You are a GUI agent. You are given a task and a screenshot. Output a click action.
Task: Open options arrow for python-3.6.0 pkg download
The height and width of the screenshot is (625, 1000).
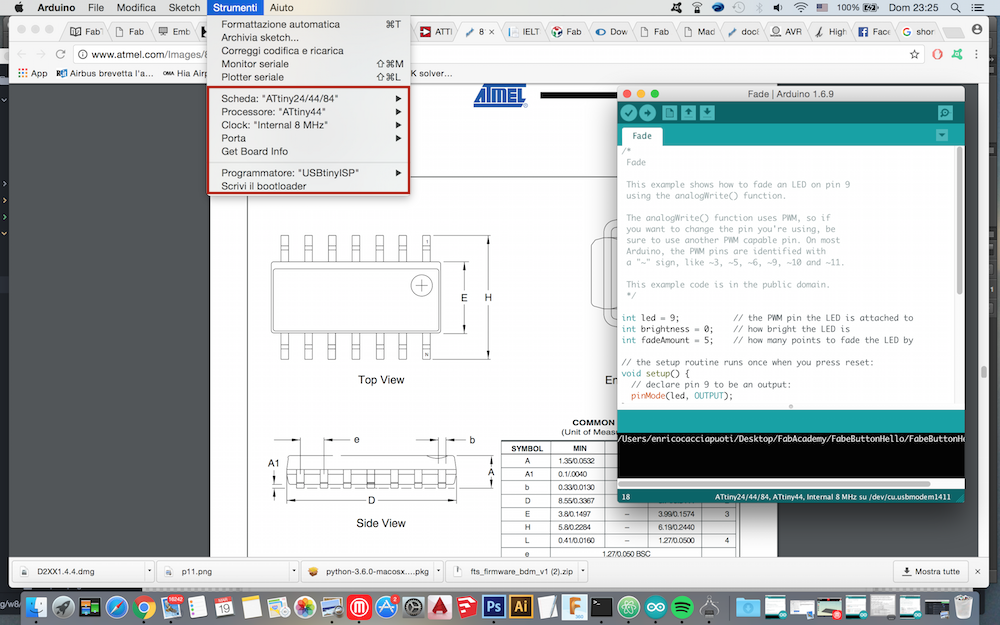pyautogui.click(x=438, y=571)
